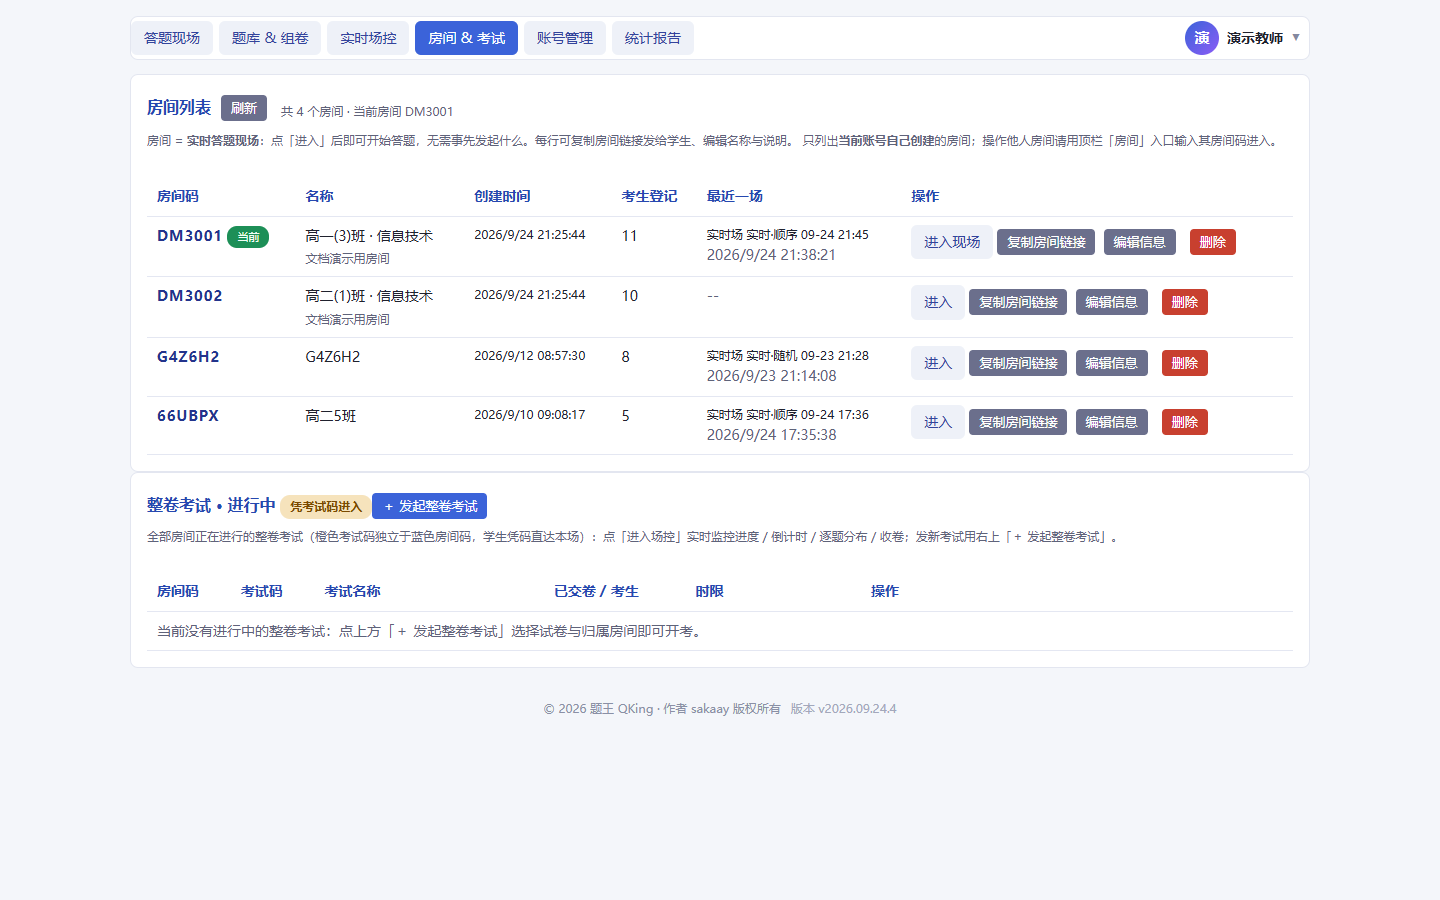Click the 考试码 column header
This screenshot has width=1440, height=900.
pos(262,591)
